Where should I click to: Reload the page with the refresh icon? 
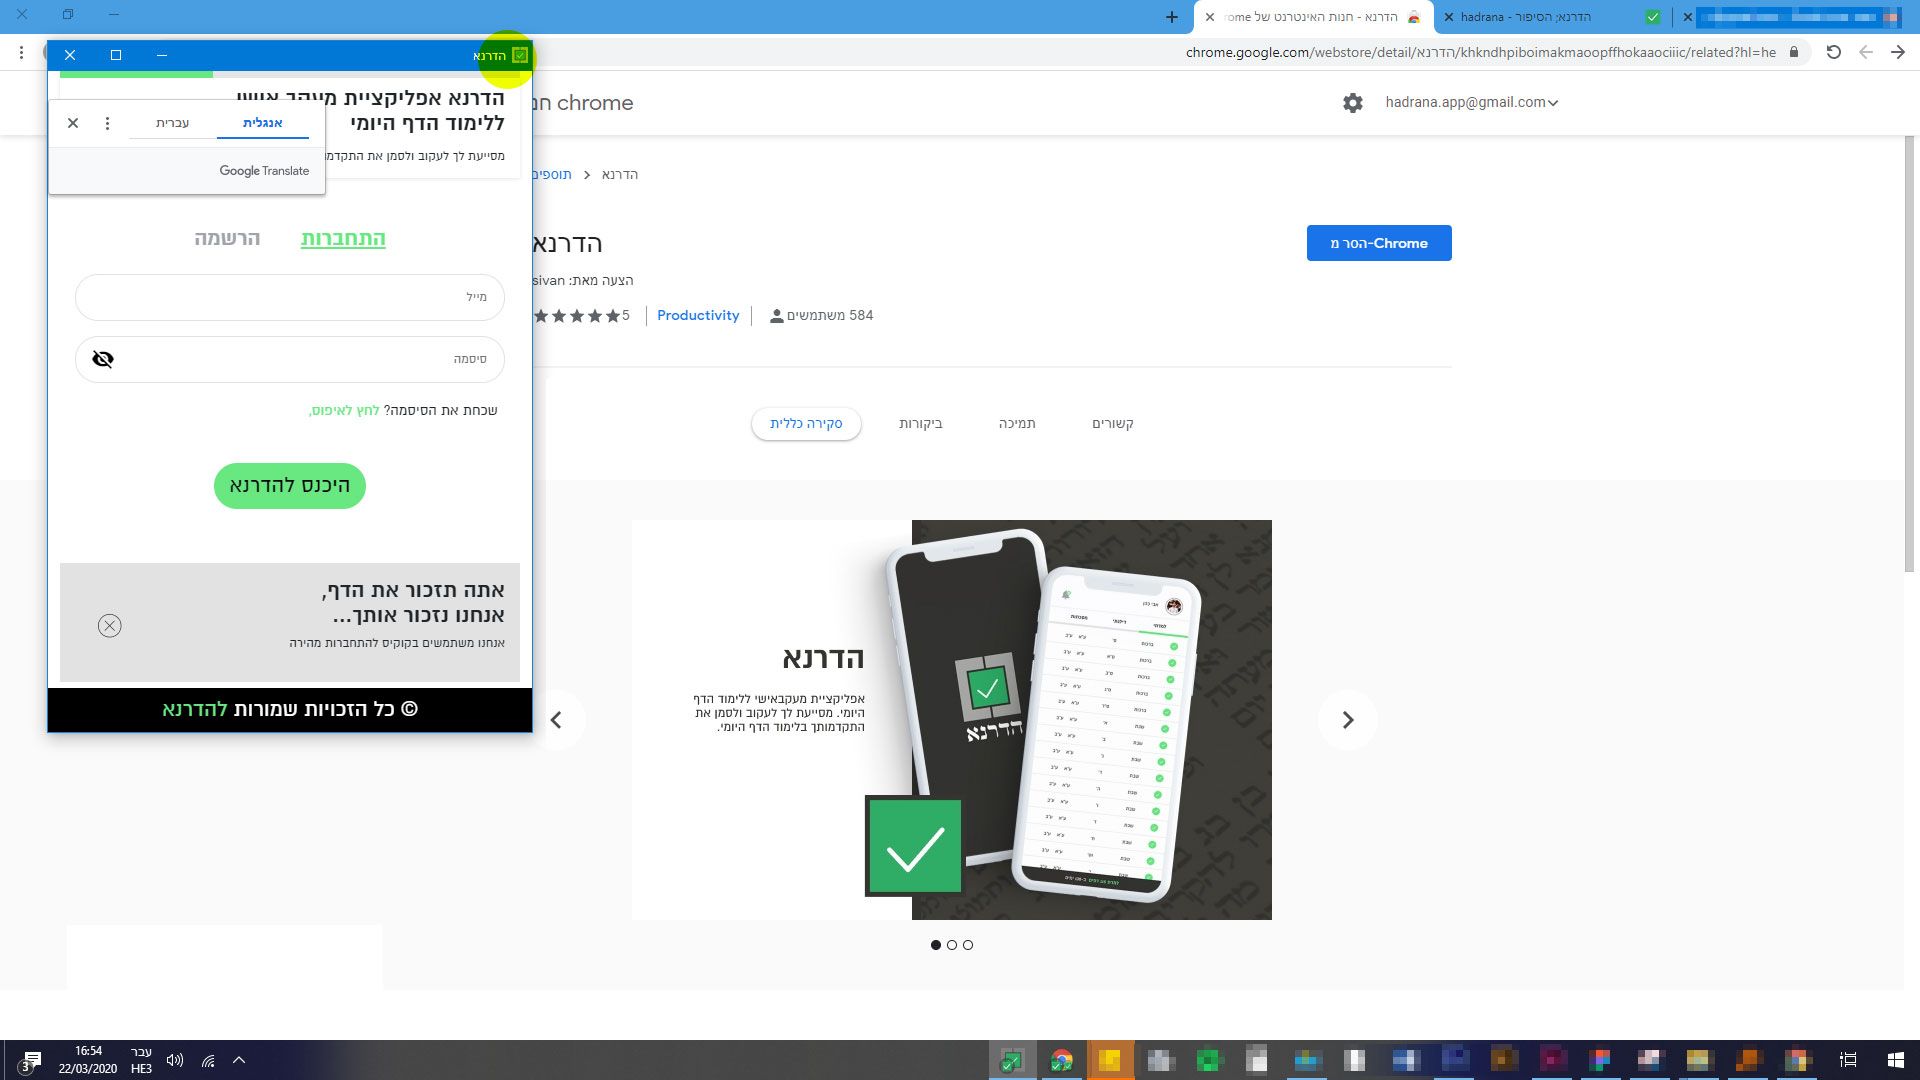tap(1833, 52)
